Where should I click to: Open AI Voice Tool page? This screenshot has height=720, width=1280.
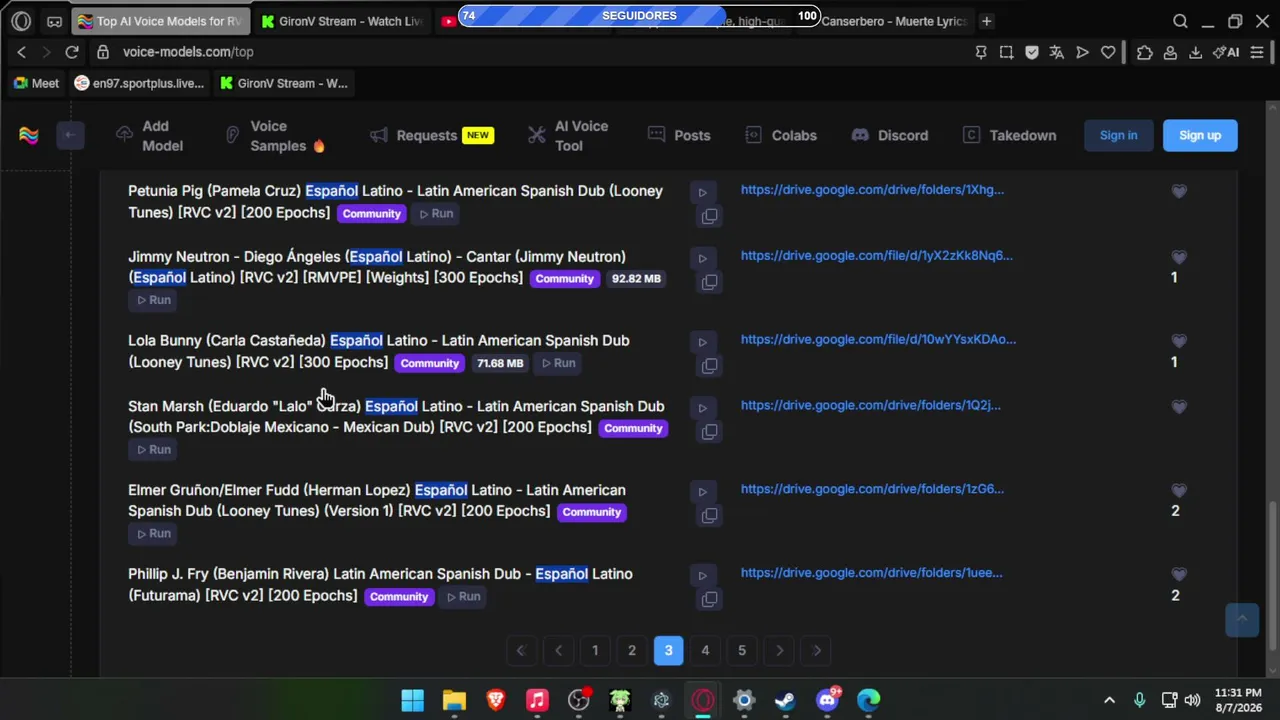click(x=569, y=135)
